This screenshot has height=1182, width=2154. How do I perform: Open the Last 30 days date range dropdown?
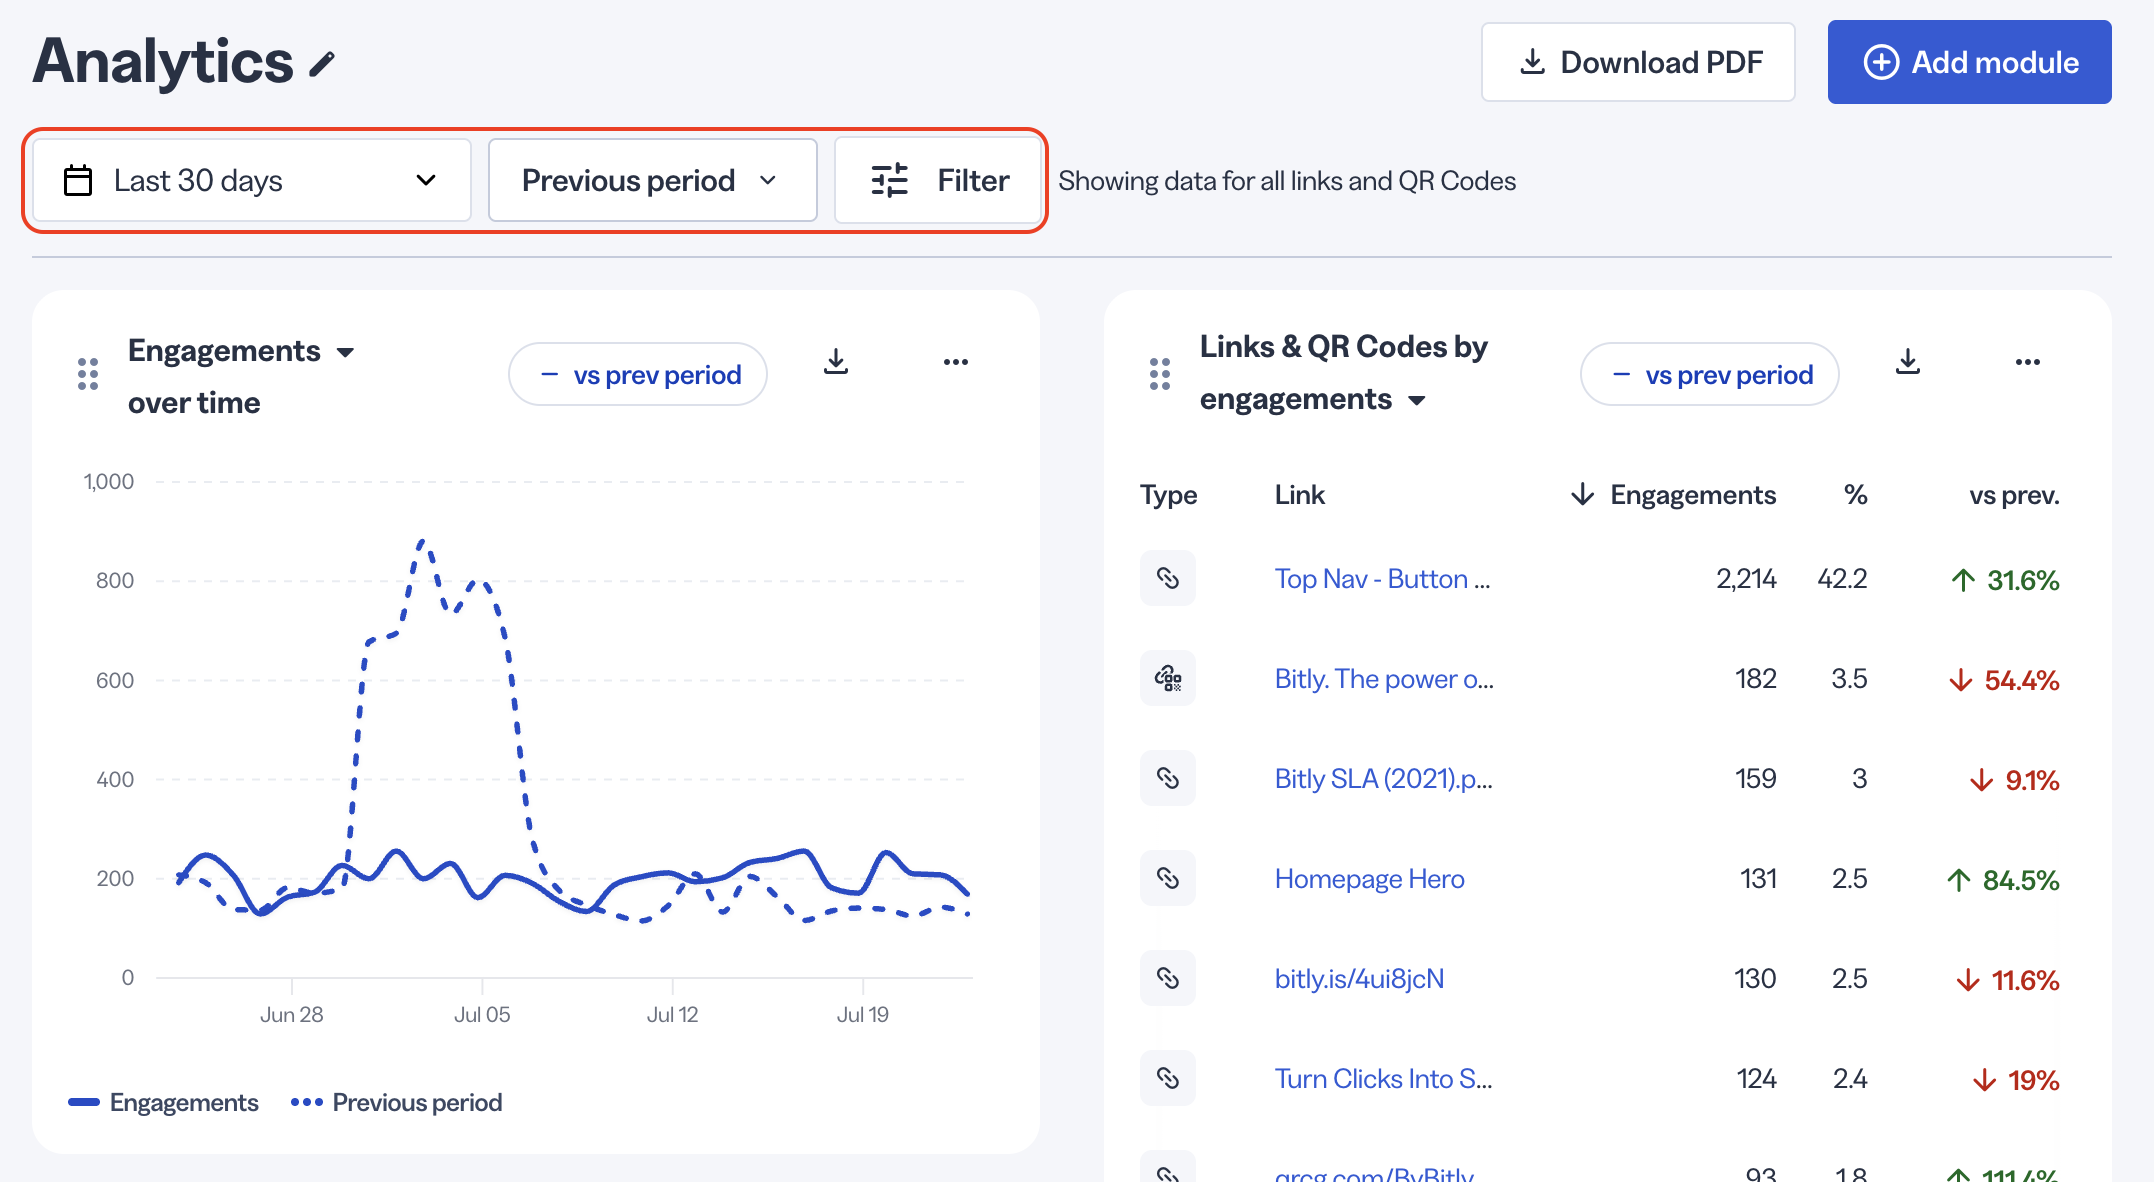[252, 180]
